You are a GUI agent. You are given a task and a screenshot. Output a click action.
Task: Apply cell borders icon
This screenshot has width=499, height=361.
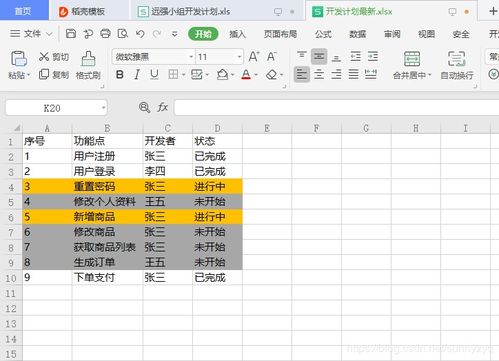(173, 74)
